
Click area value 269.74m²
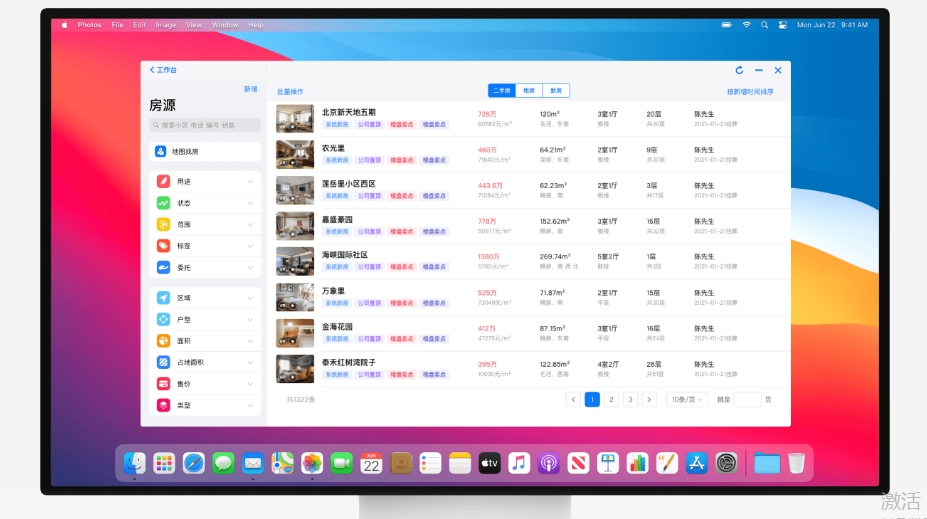[555, 257]
